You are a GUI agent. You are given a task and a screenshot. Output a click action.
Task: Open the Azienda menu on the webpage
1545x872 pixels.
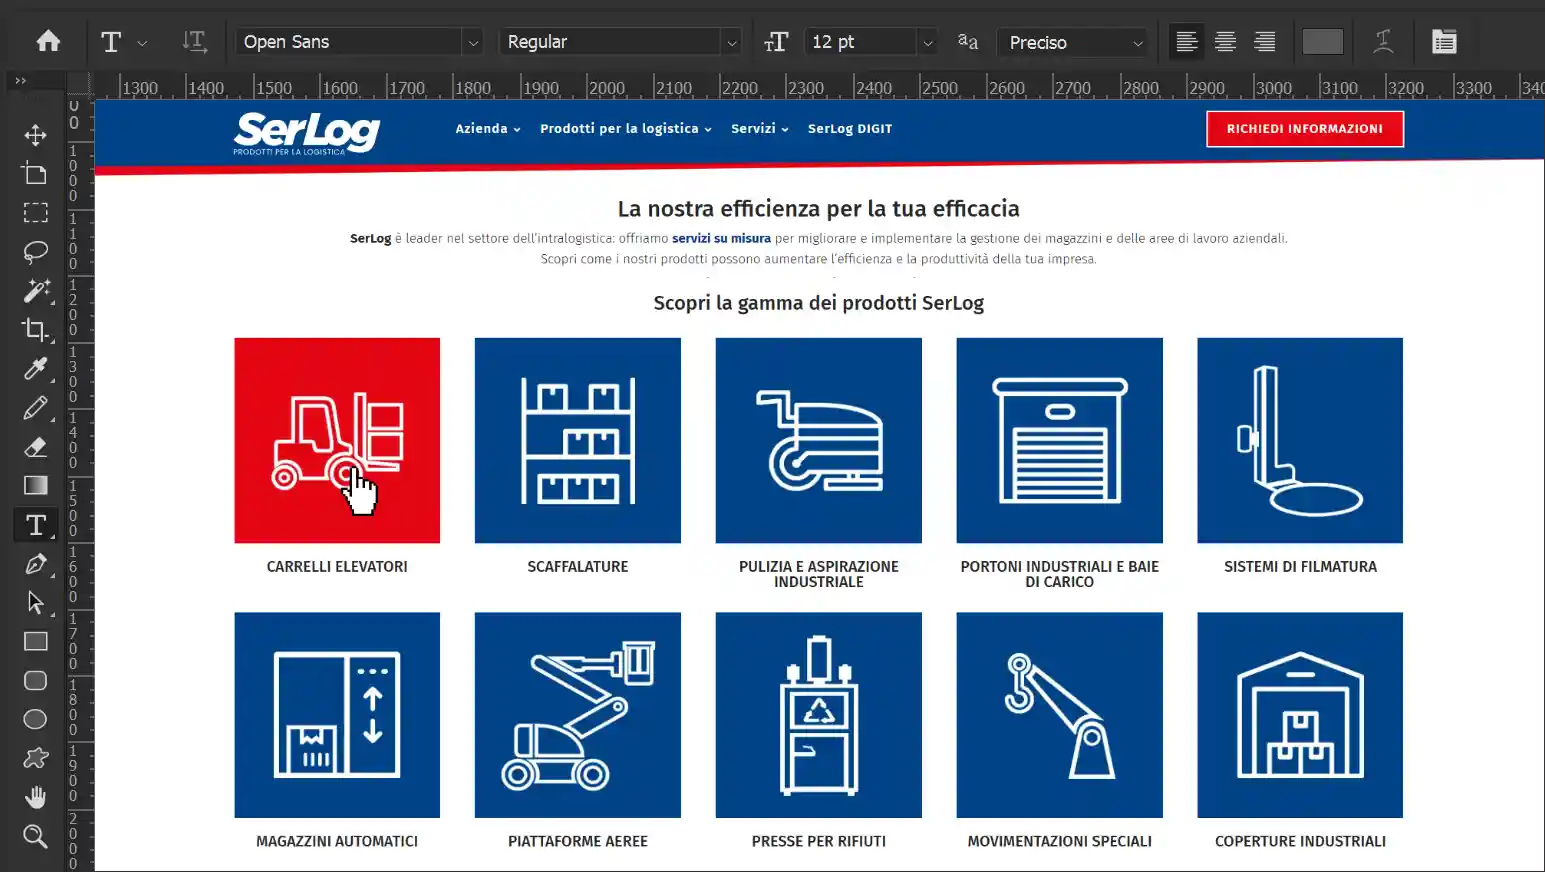click(487, 129)
